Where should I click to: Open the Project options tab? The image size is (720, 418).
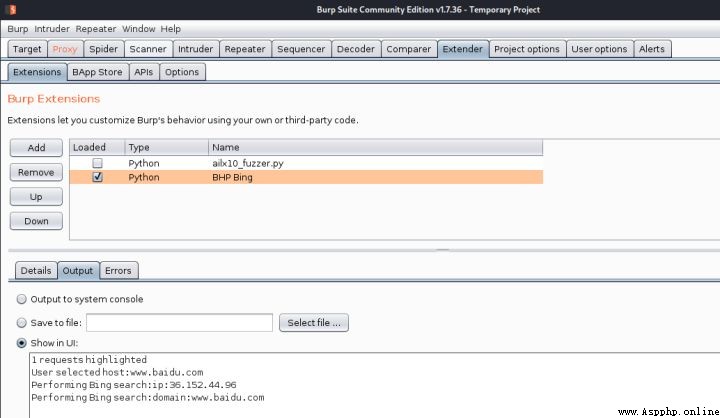point(527,49)
